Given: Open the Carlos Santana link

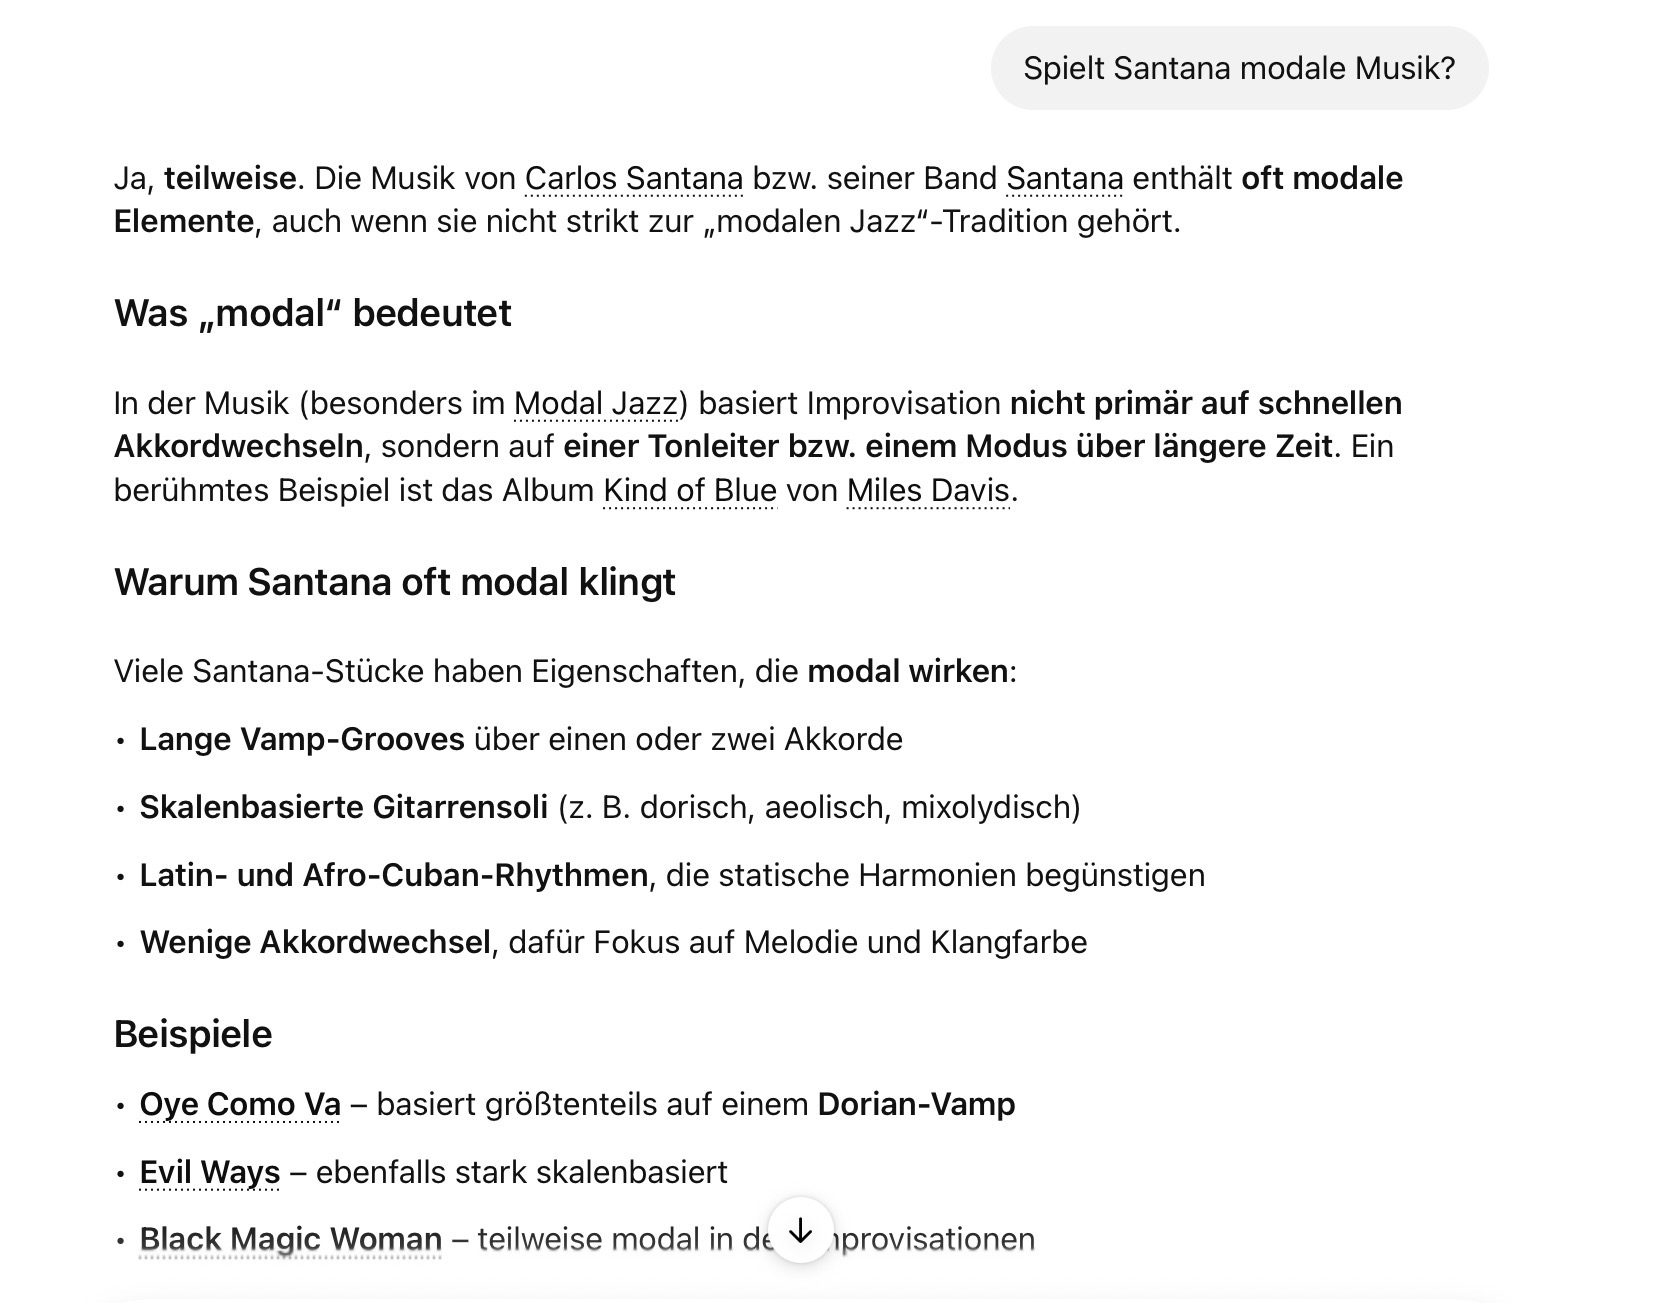Looking at the screenshot, I should click(634, 179).
